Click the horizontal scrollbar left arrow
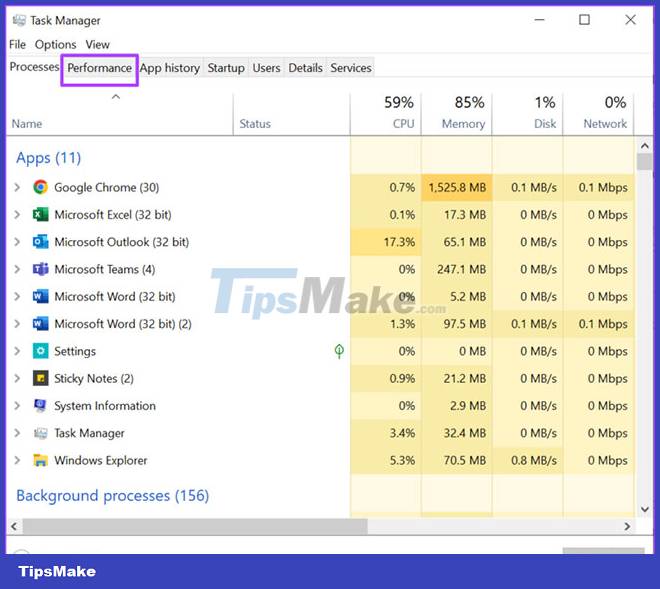 [x=14, y=526]
